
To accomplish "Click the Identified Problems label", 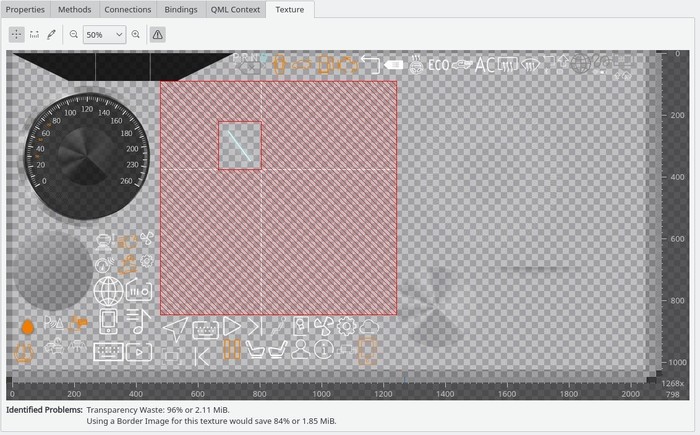I will pyautogui.click(x=44, y=410).
